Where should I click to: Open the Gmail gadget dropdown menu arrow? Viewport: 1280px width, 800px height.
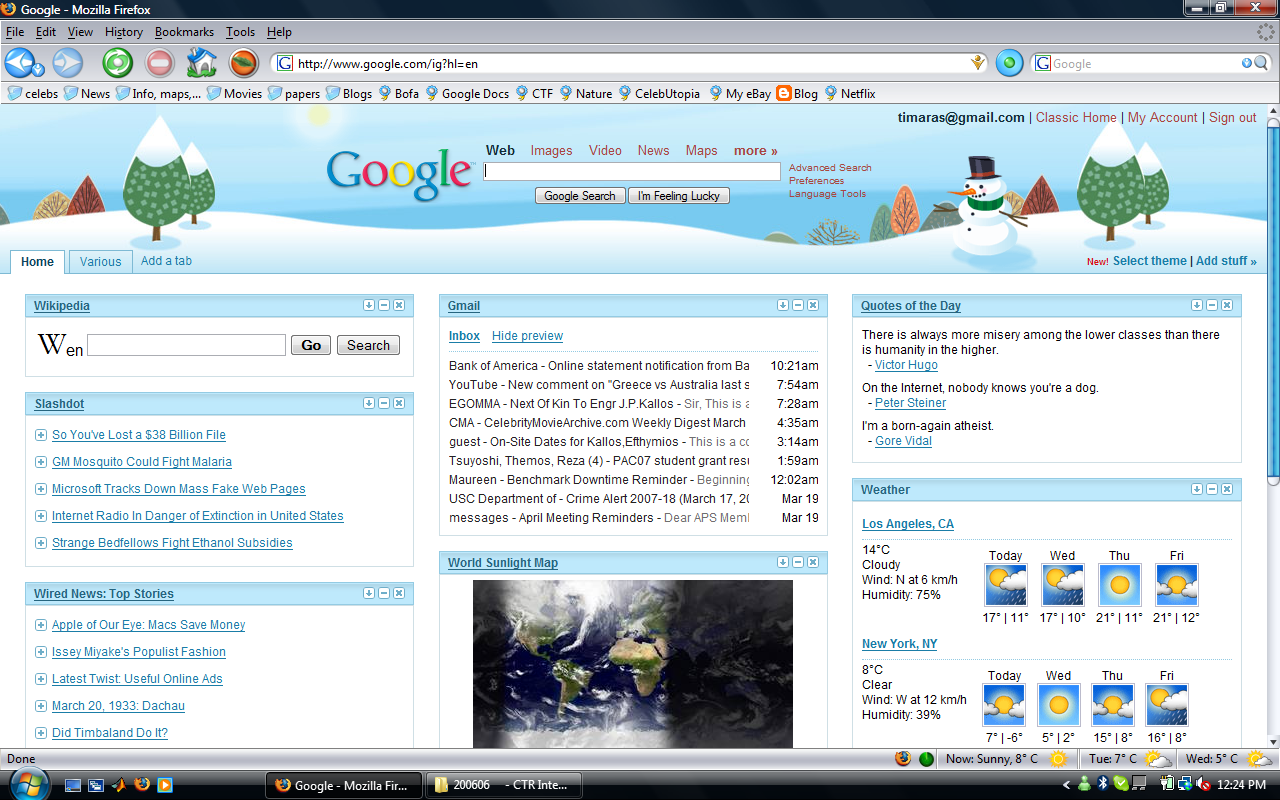783,305
